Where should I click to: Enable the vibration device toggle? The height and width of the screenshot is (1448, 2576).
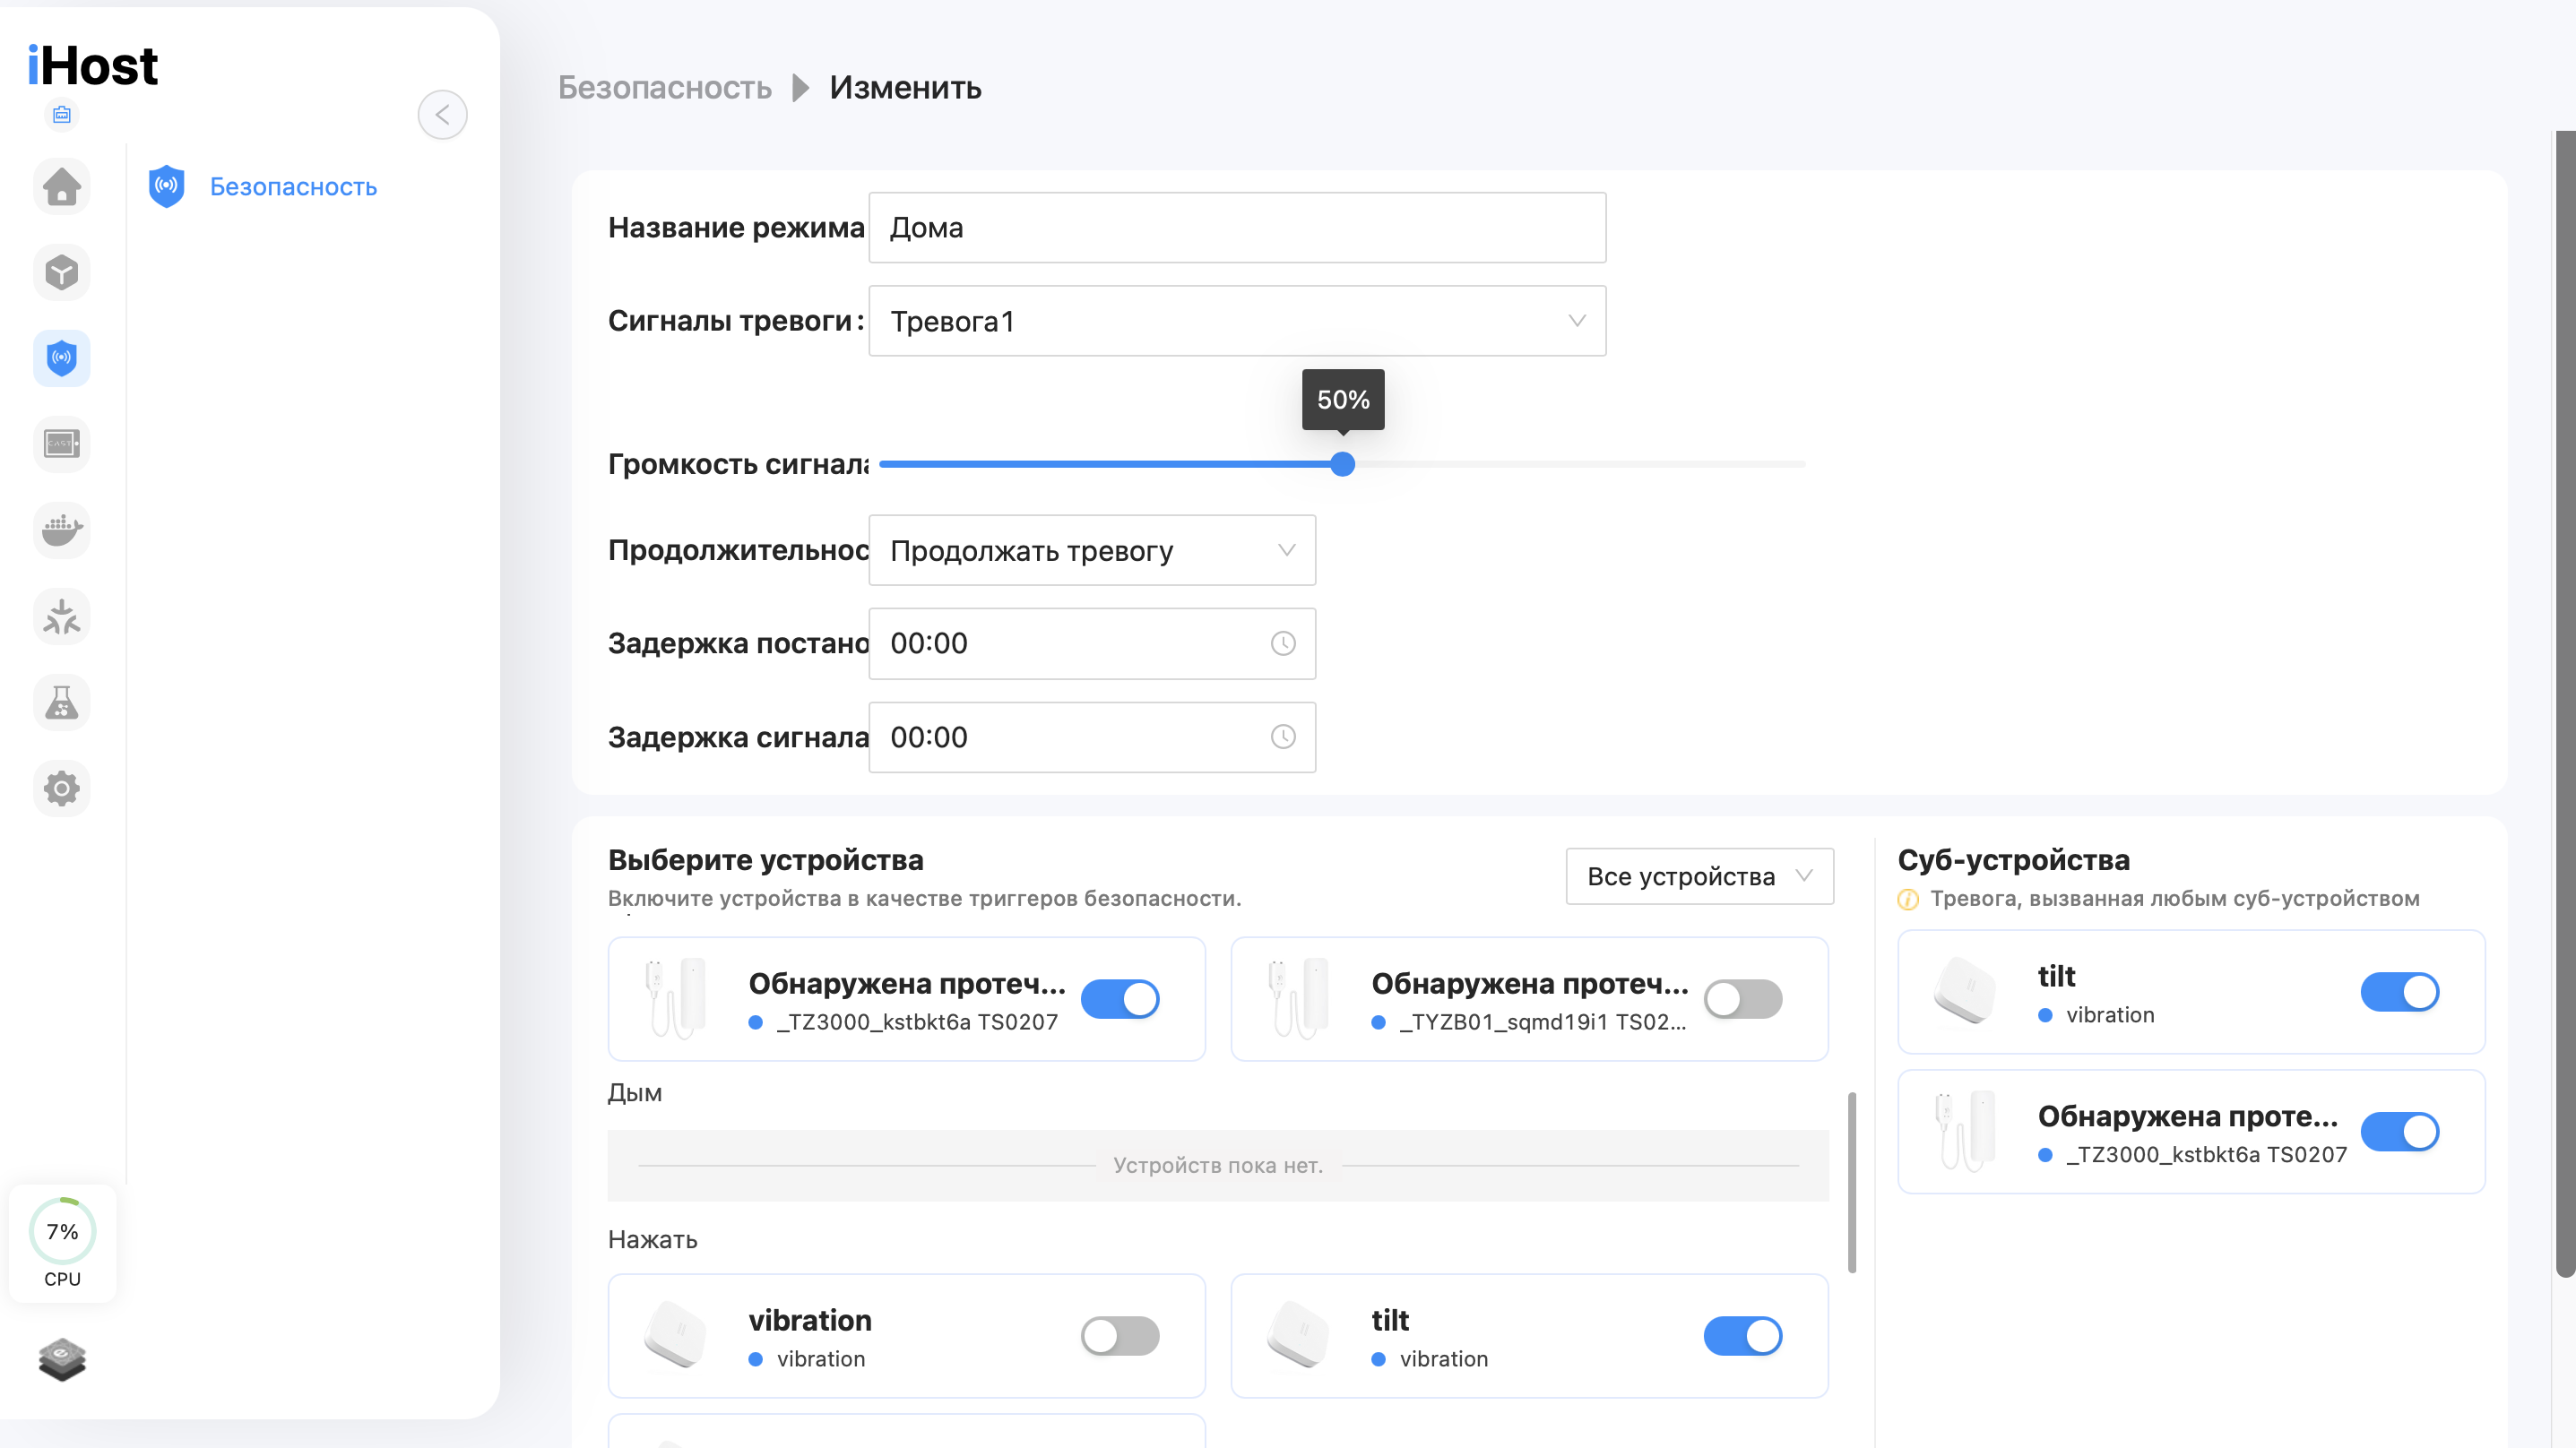[x=1120, y=1335]
